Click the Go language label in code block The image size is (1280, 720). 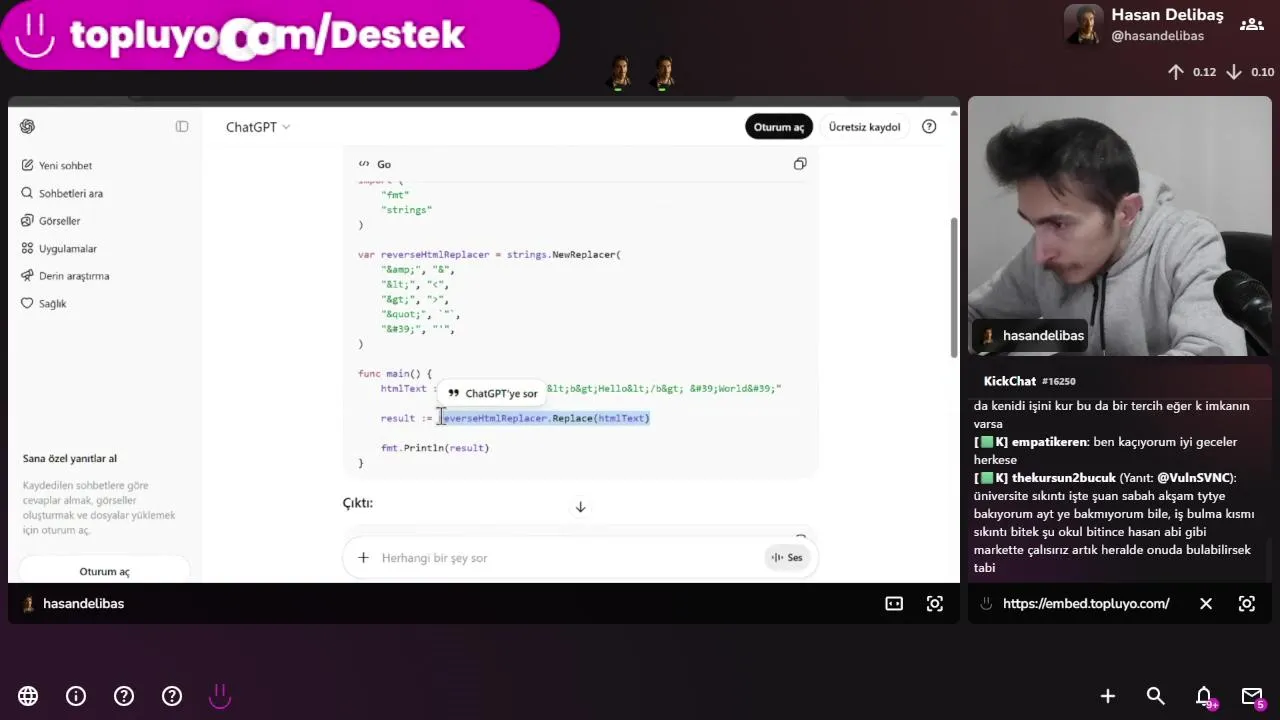(x=384, y=164)
